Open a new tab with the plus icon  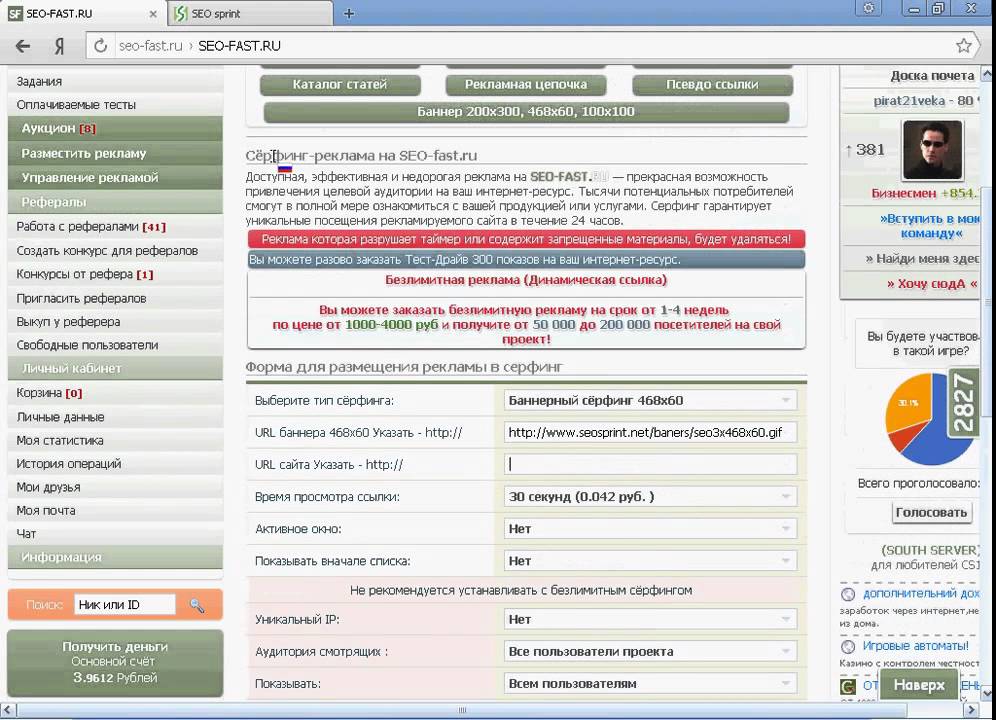coord(349,14)
